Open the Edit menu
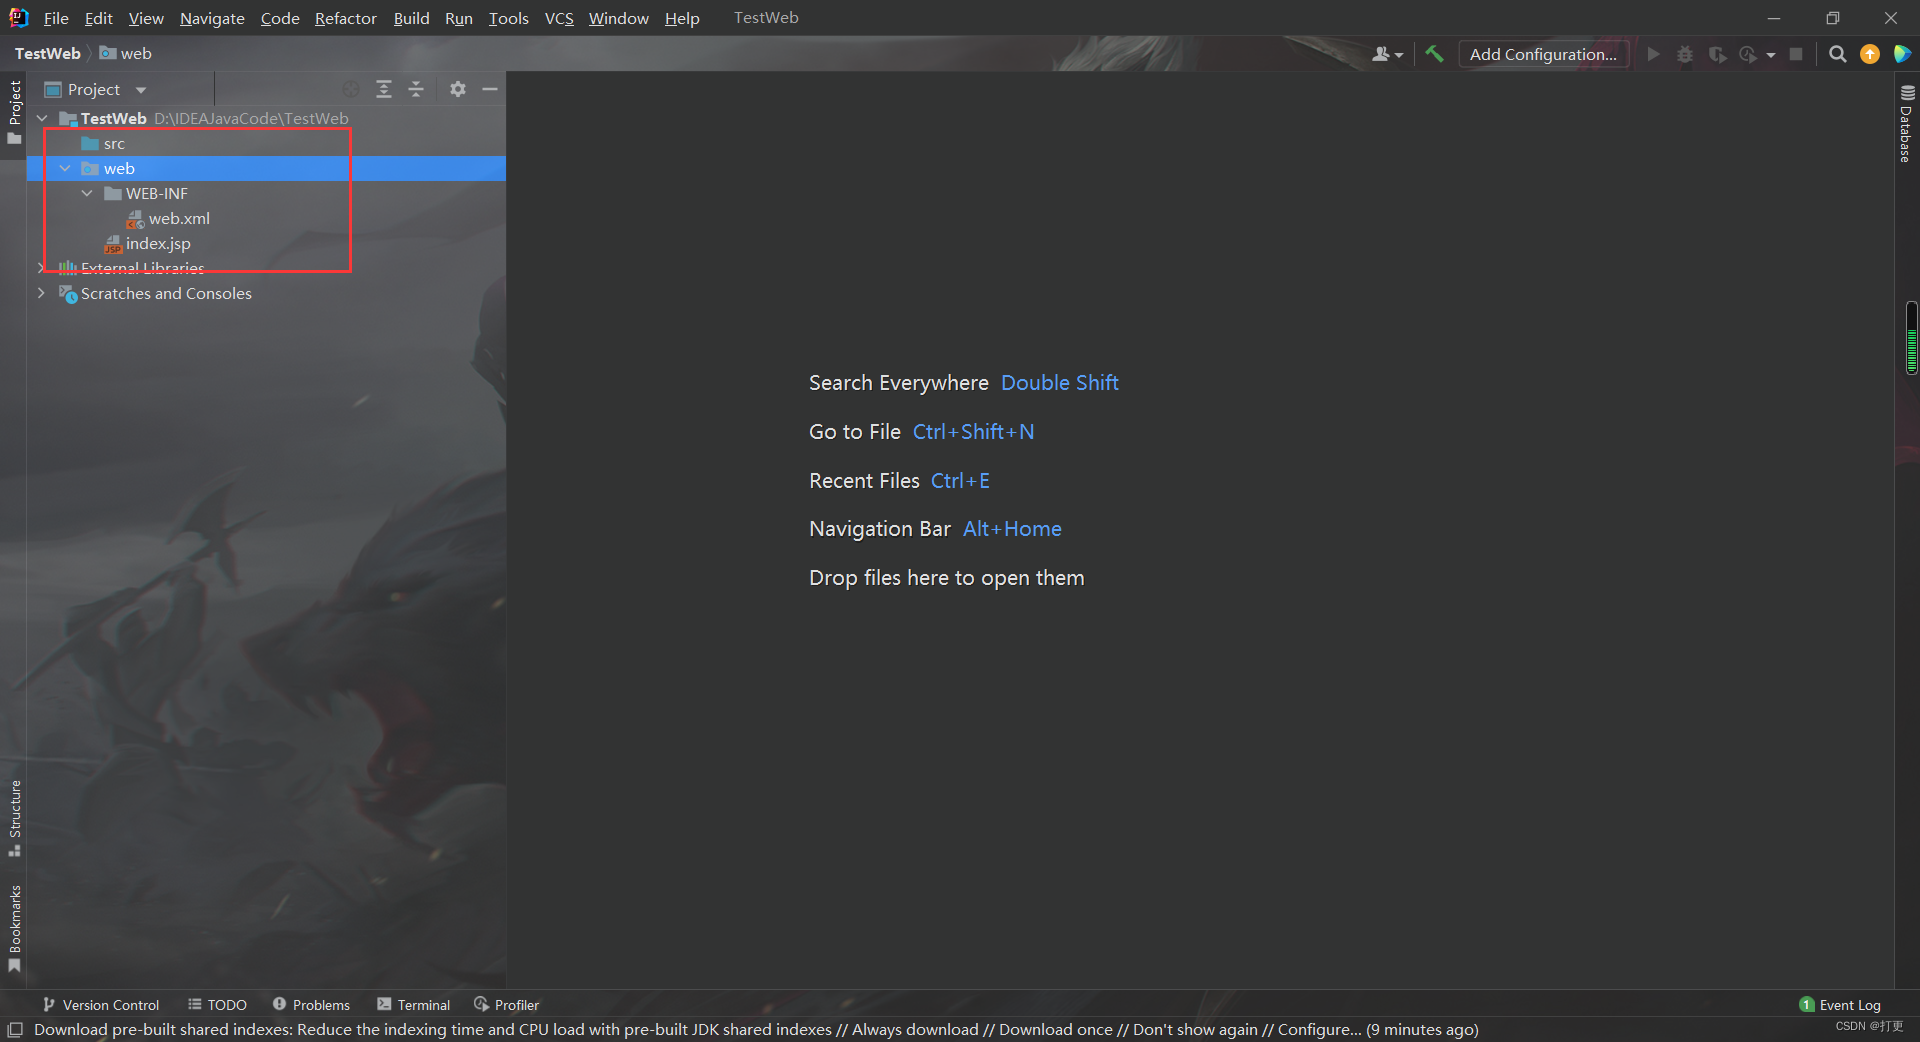Image resolution: width=1920 pixels, height=1042 pixels. click(x=98, y=18)
